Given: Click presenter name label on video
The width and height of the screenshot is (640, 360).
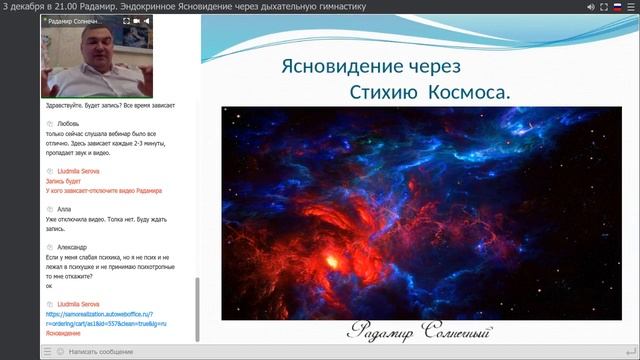Looking at the screenshot, I should (74, 21).
